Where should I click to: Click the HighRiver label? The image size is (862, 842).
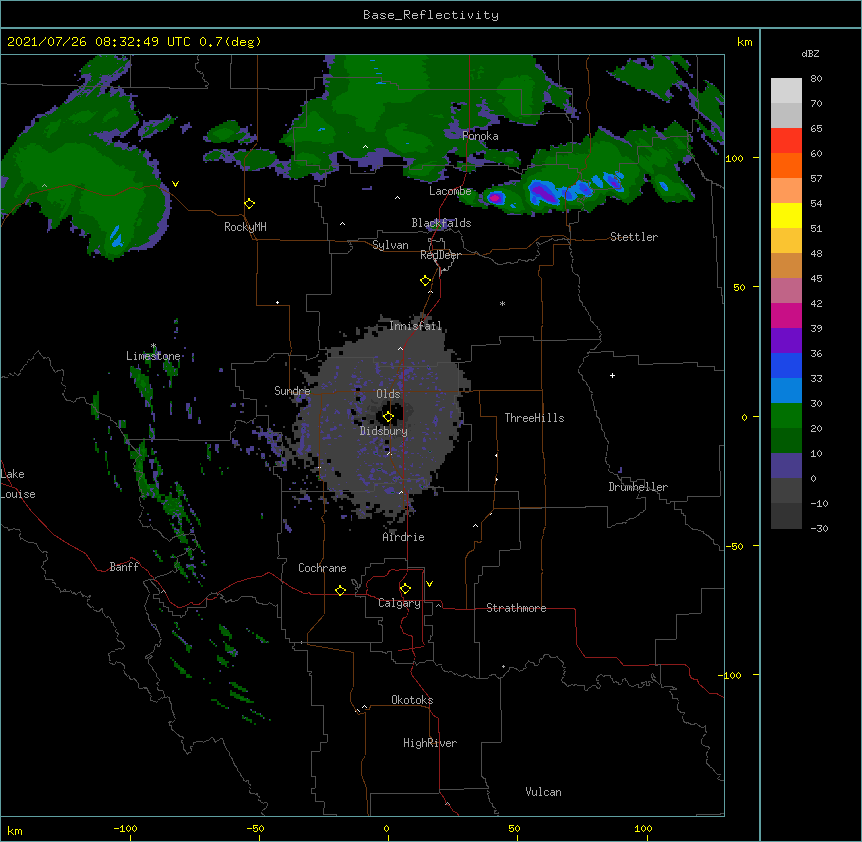click(x=430, y=743)
